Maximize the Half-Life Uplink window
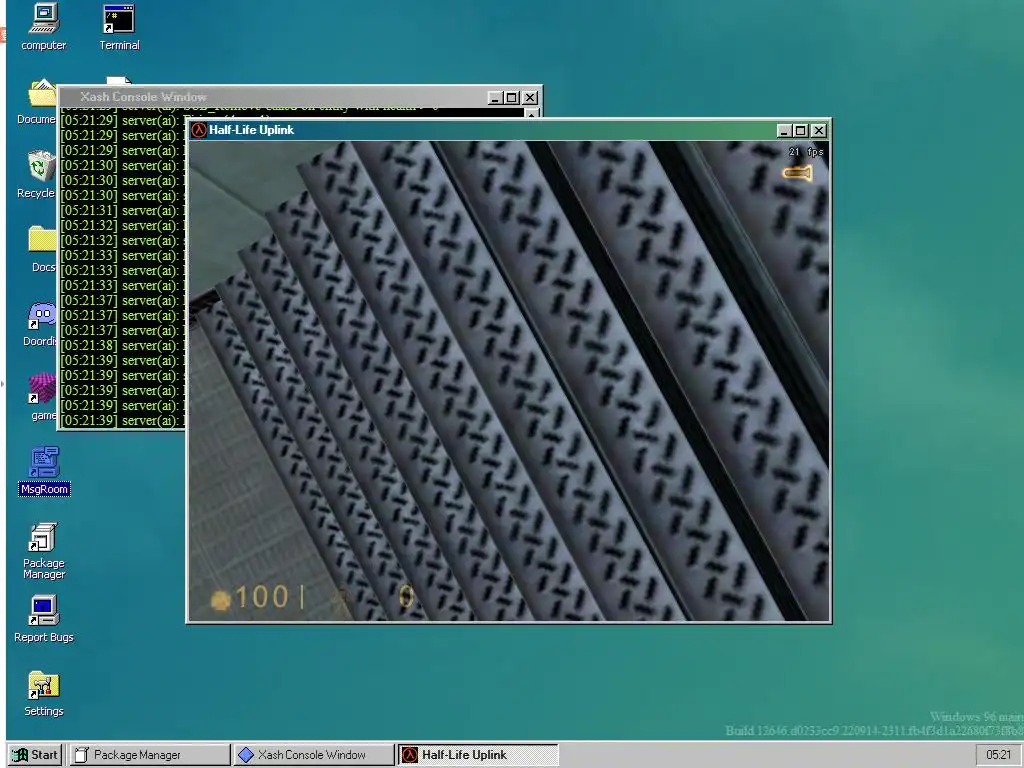 [801, 131]
